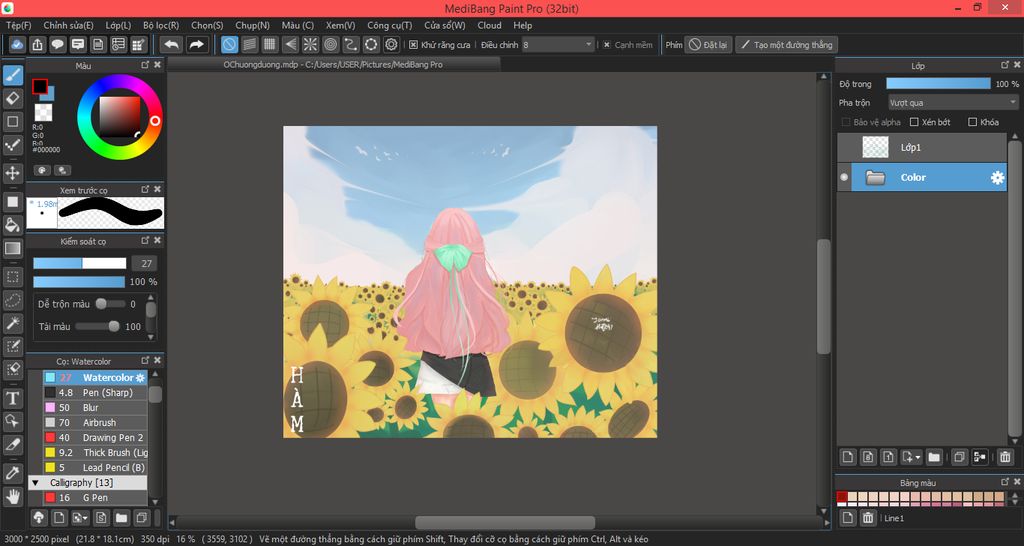1024x546 pixels.
Task: Select the Bucket fill tool
Action: tap(12, 225)
